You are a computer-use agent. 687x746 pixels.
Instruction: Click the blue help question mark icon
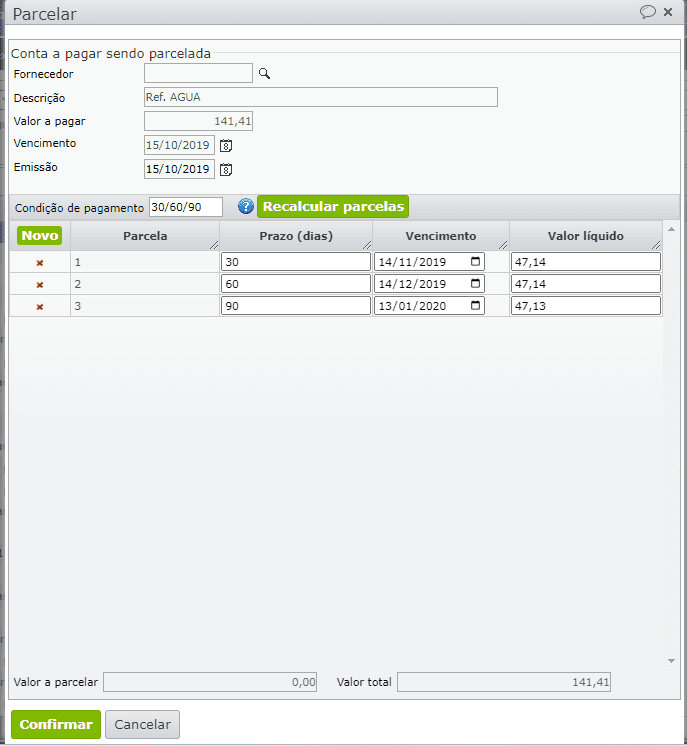[x=245, y=206]
